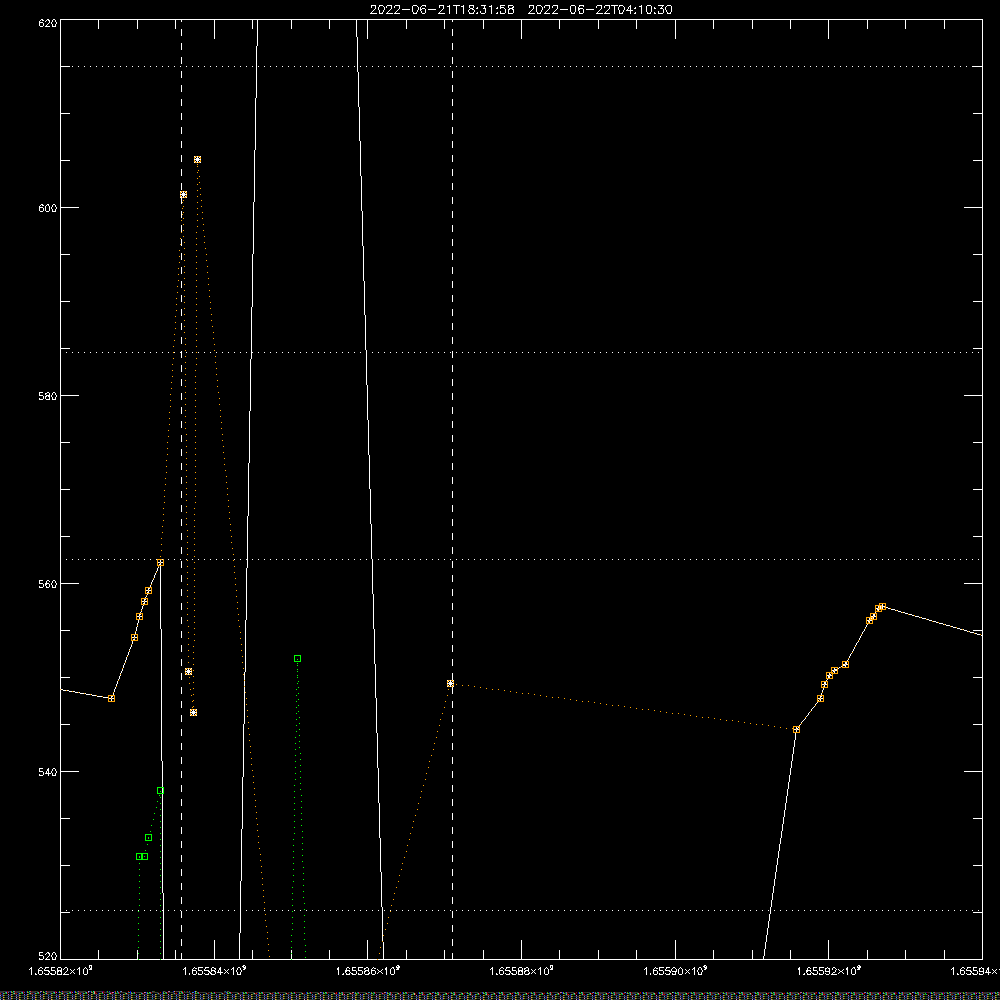Click the x-axis label 1.65586×10⁹
Viewport: 1000px width, 1000px height.
pyautogui.click(x=368, y=971)
